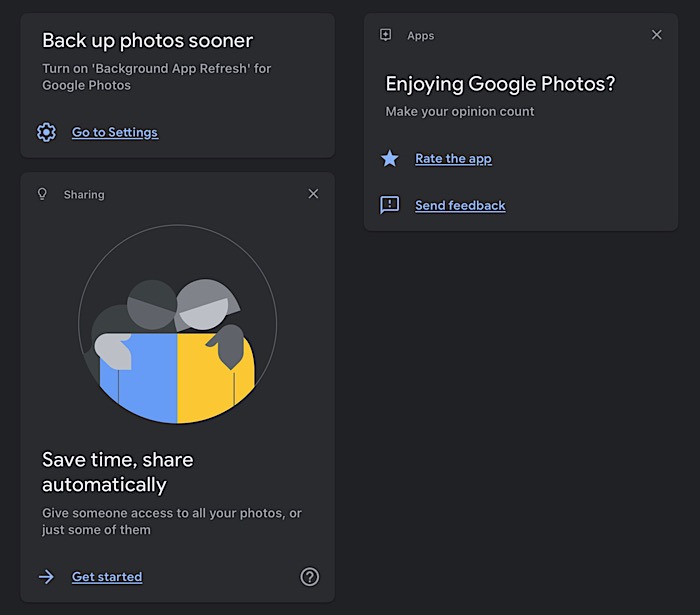
Task: Click the feedback speech bubble icon
Action: point(390,205)
